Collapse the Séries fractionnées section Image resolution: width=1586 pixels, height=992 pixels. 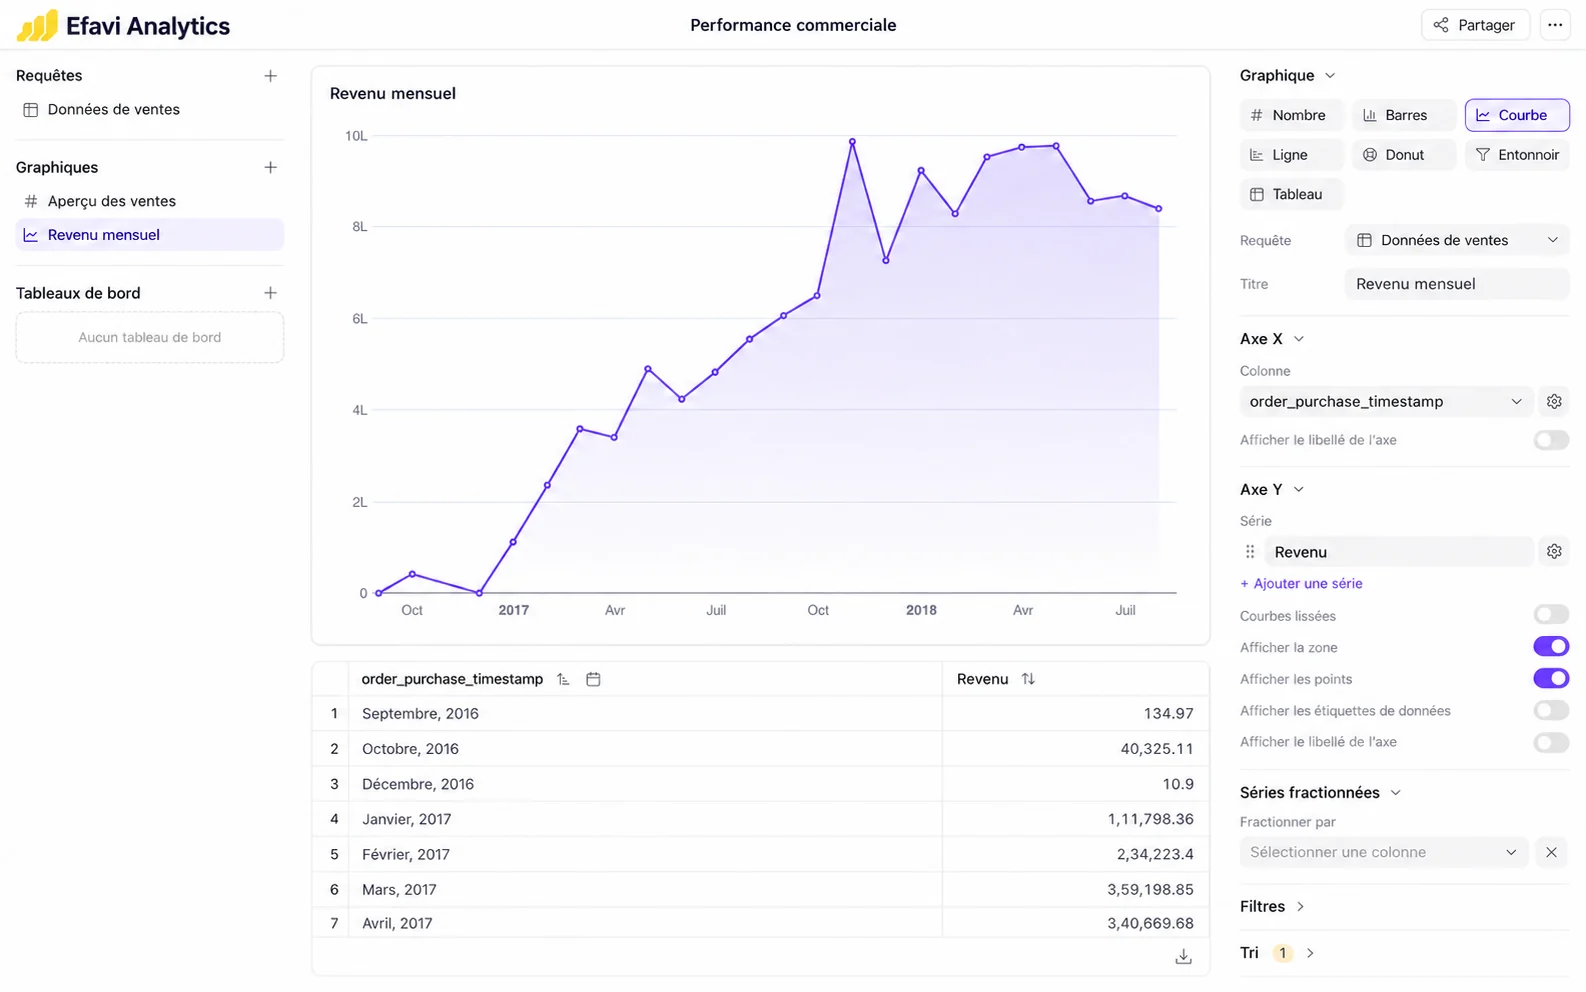coord(1396,793)
